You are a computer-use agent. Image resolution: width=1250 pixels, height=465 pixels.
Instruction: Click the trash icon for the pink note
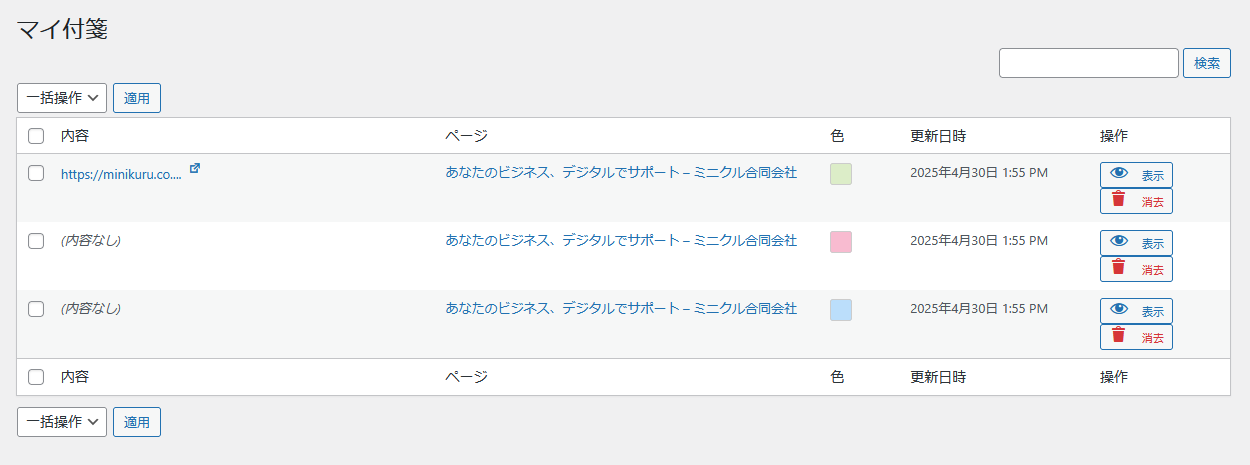tap(1119, 268)
